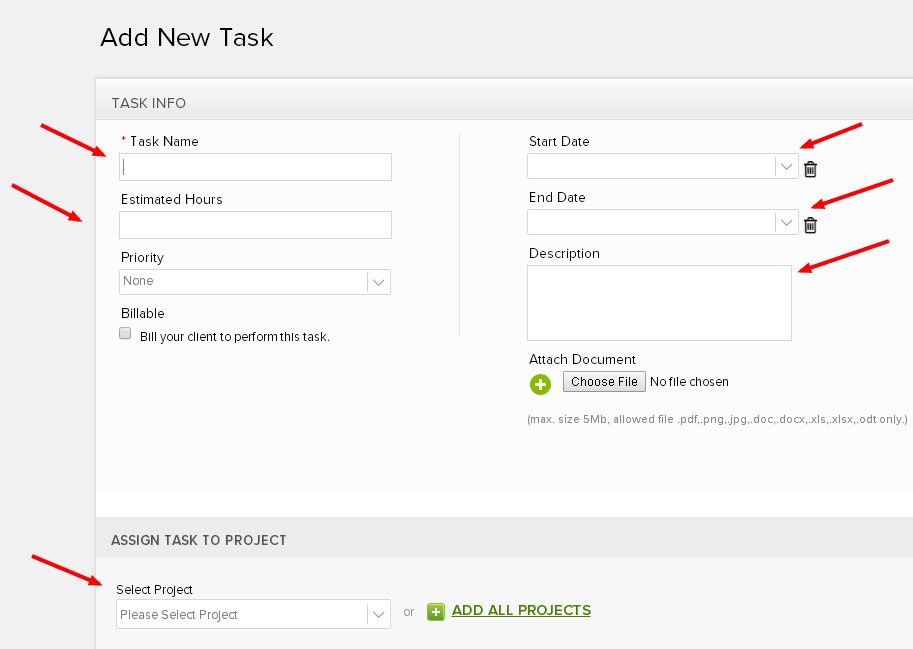Image resolution: width=913 pixels, height=649 pixels.
Task: Open the Please Select Project dropdown
Action: pos(253,614)
